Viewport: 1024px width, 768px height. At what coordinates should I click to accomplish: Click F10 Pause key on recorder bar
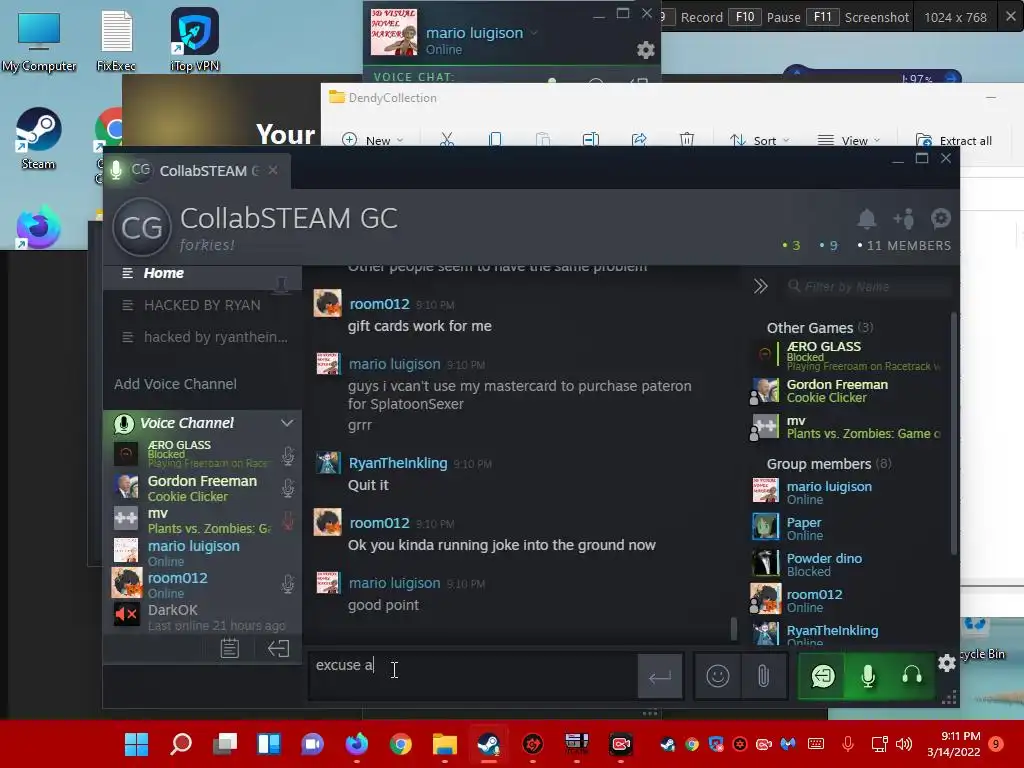pyautogui.click(x=765, y=17)
